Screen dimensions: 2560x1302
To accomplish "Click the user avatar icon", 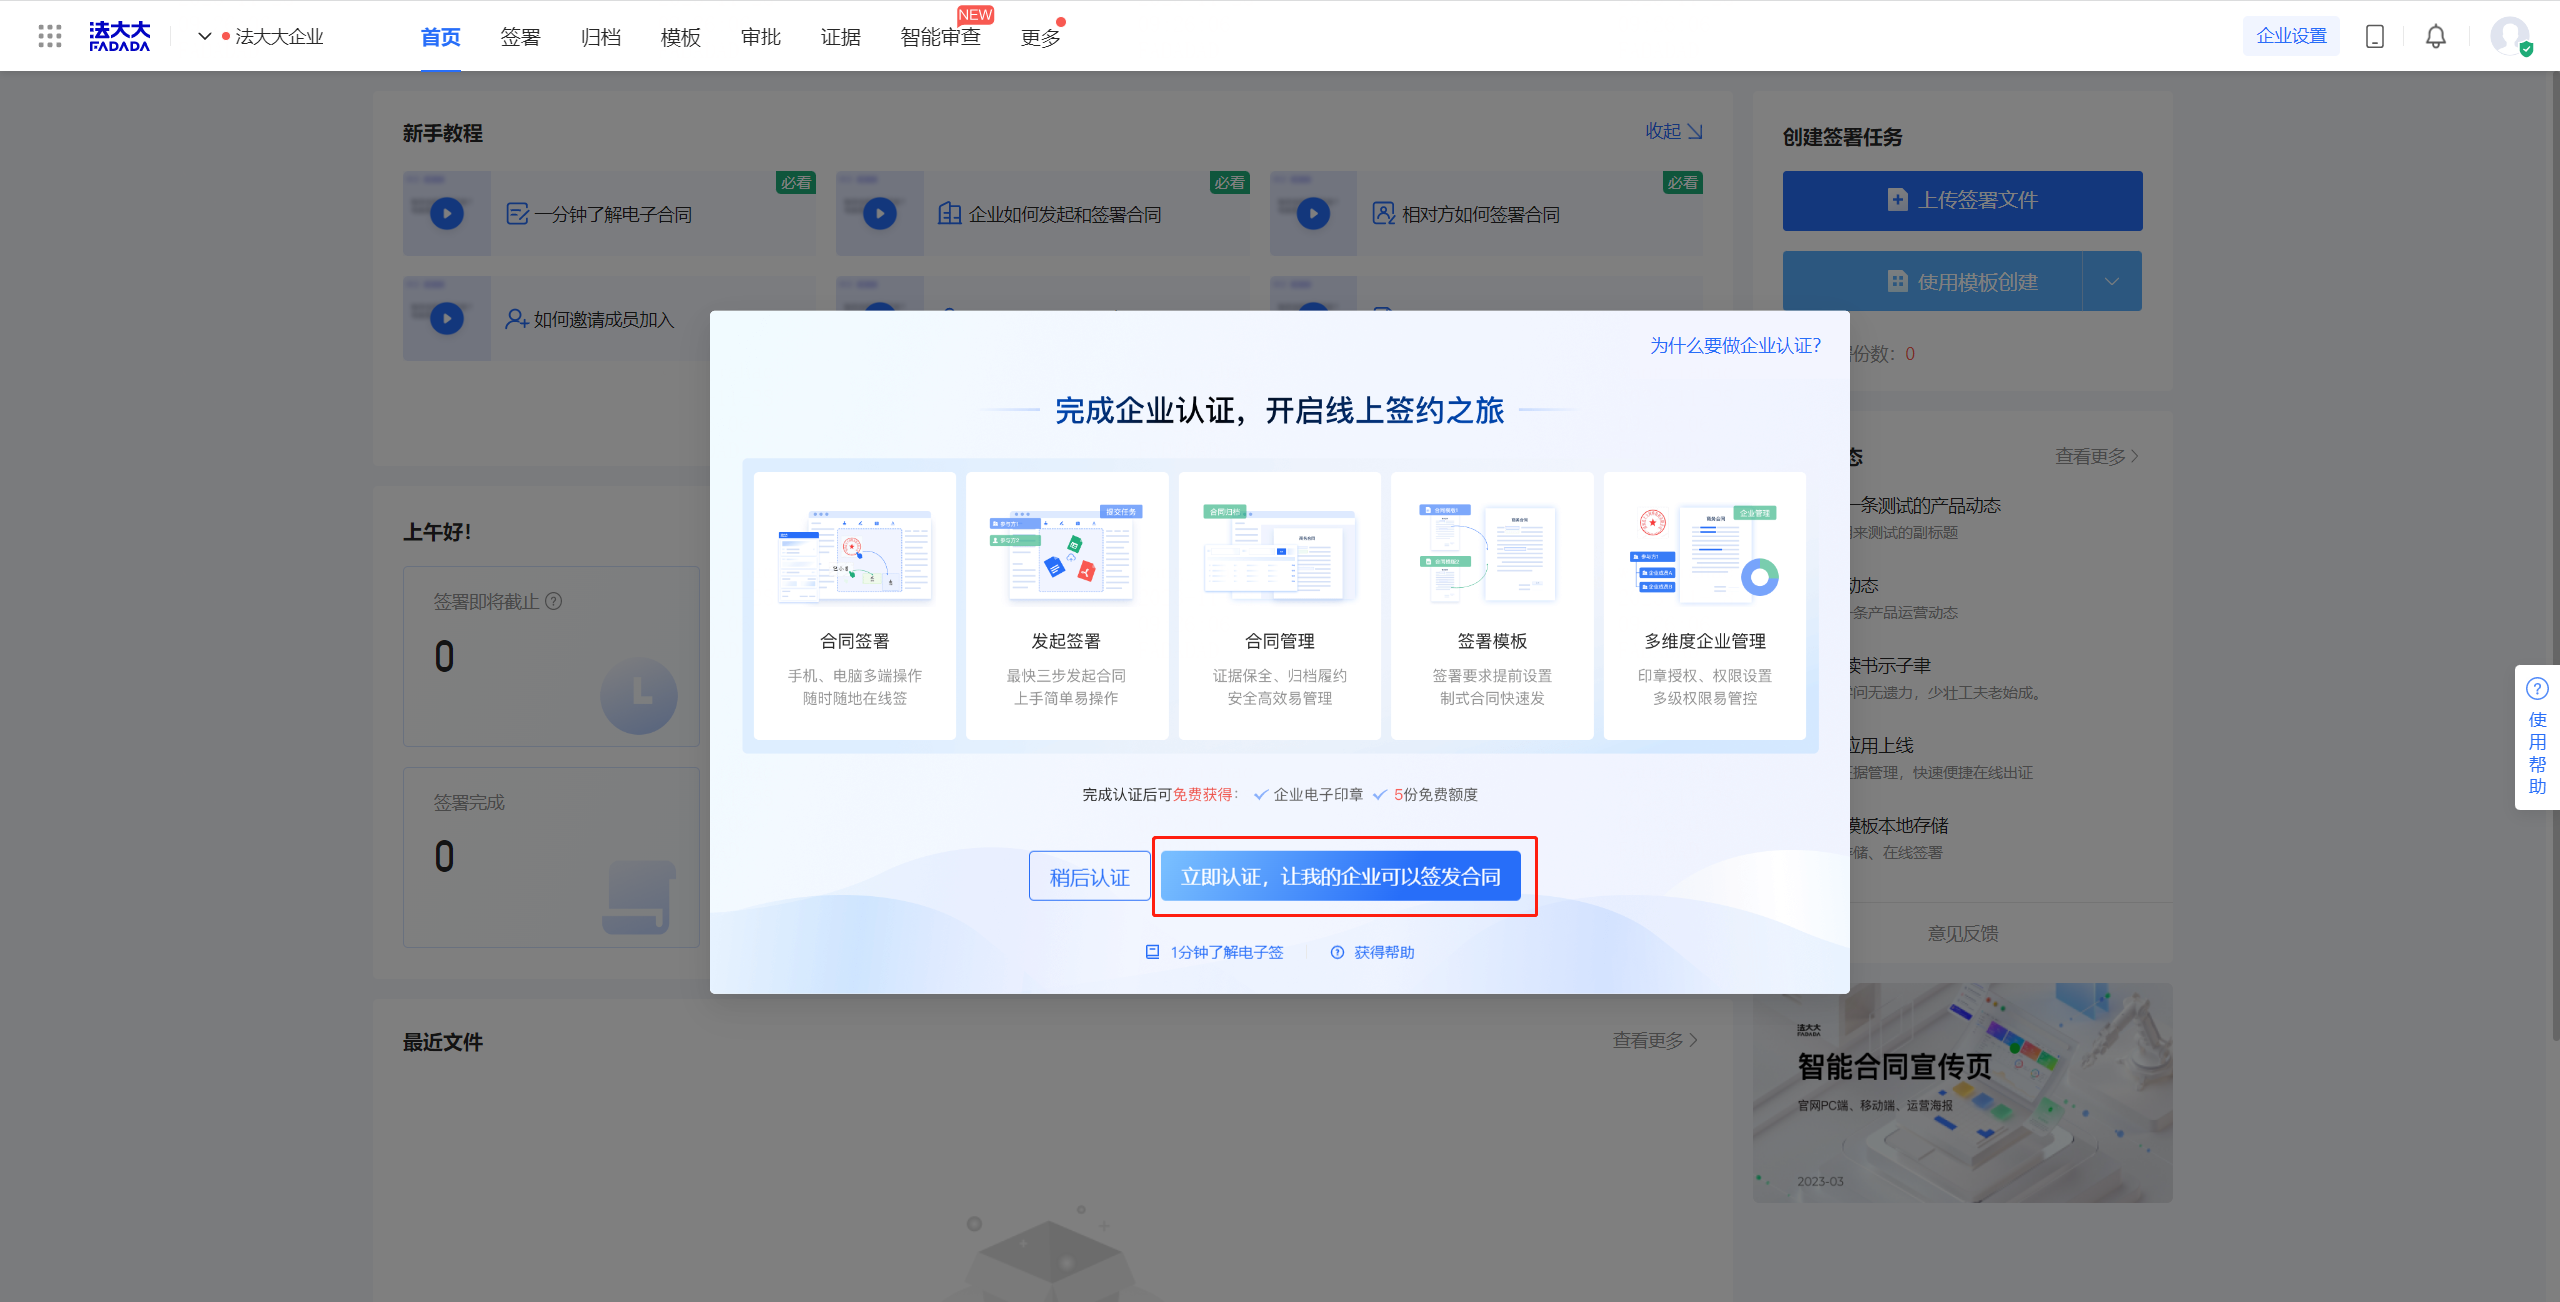I will 2509,36.
